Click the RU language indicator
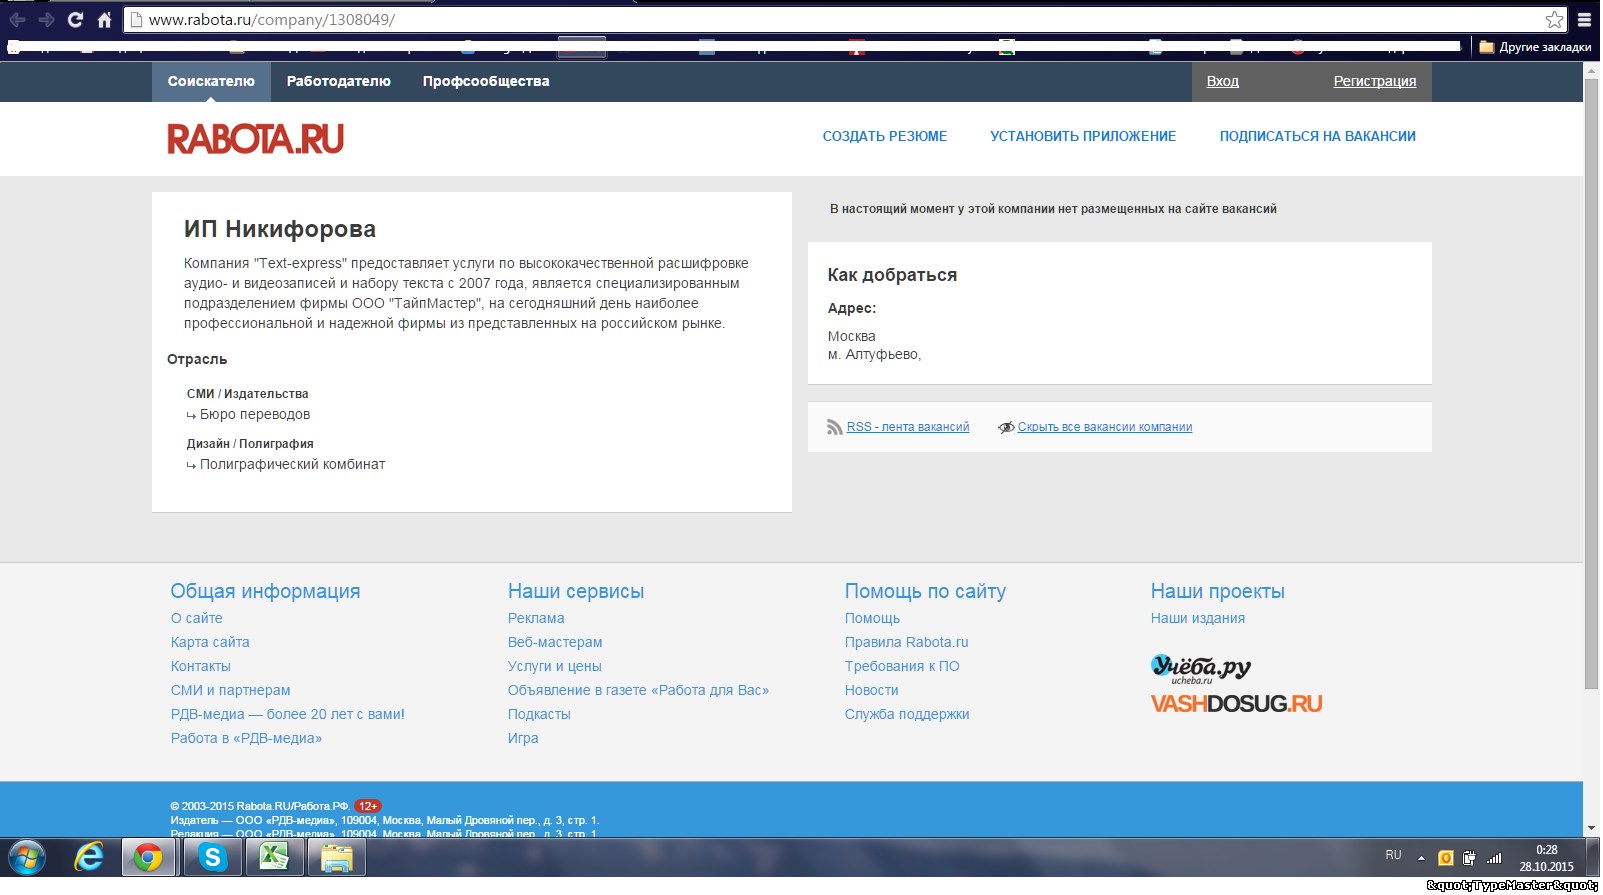Viewport: 1603px width, 895px height. (x=1393, y=855)
